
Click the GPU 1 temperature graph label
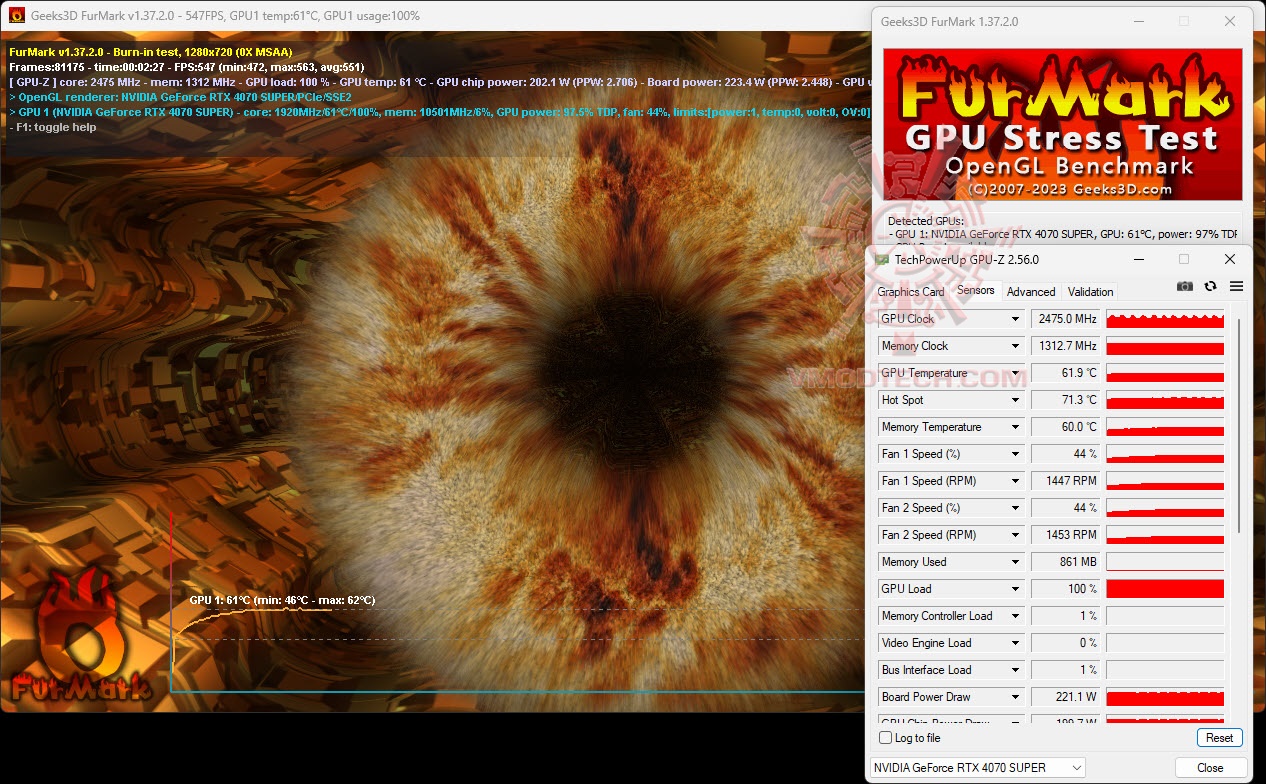tap(282, 600)
